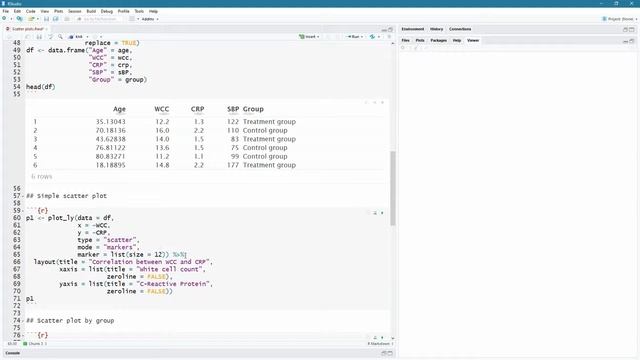Click the Age column header in output table
640x360 pixels.
(x=119, y=109)
